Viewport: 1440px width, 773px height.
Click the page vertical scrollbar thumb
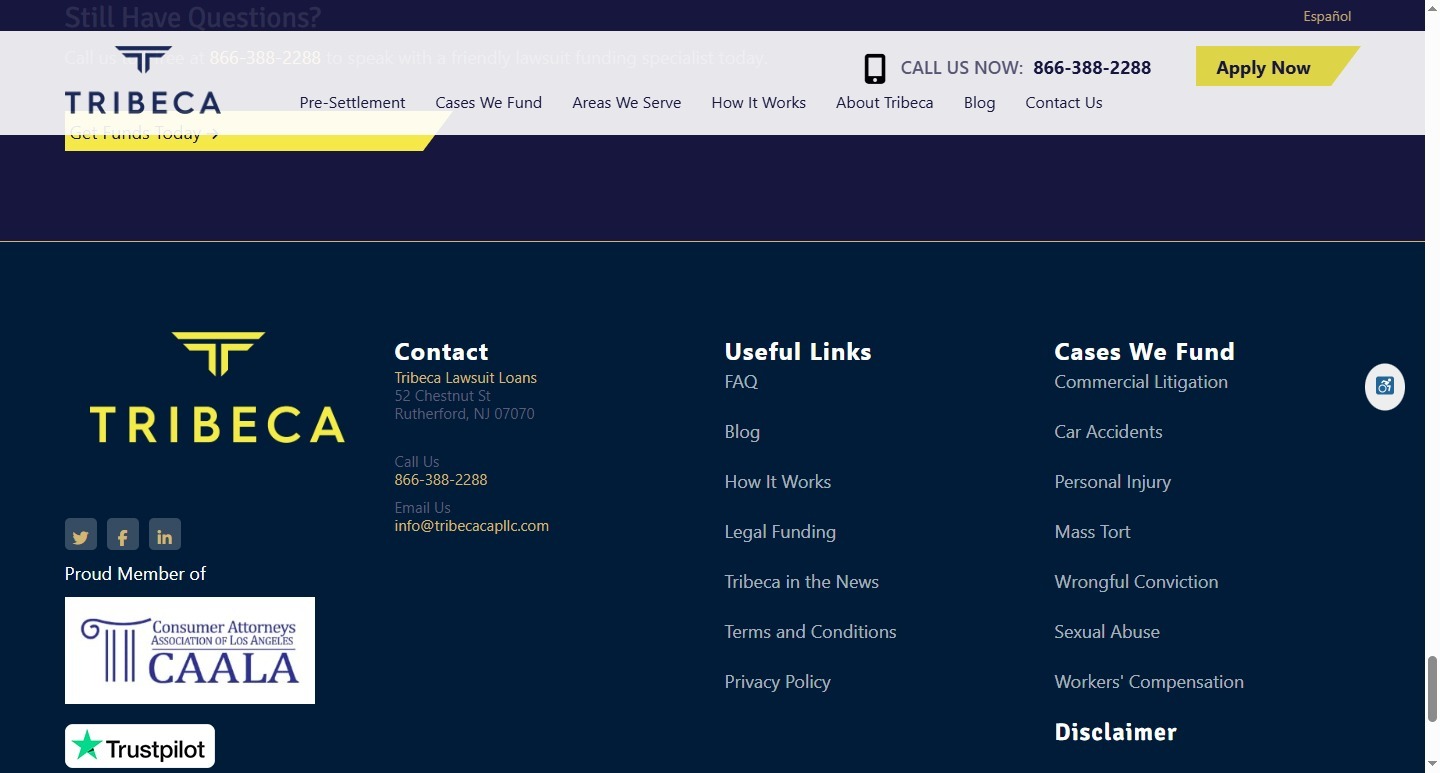tap(1432, 688)
